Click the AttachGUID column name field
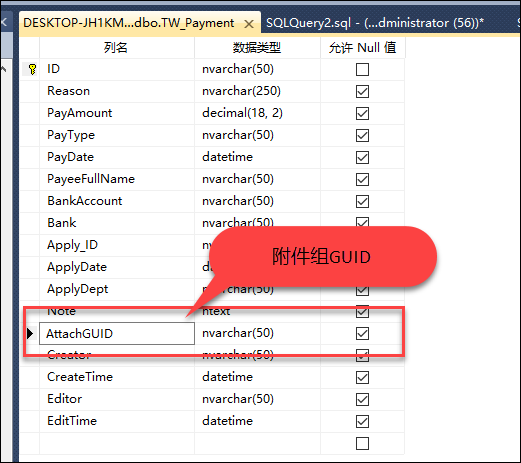 [117, 333]
